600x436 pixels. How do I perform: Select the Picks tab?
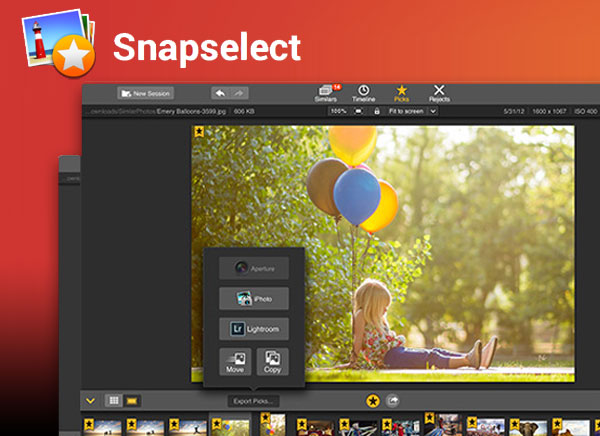[x=401, y=93]
